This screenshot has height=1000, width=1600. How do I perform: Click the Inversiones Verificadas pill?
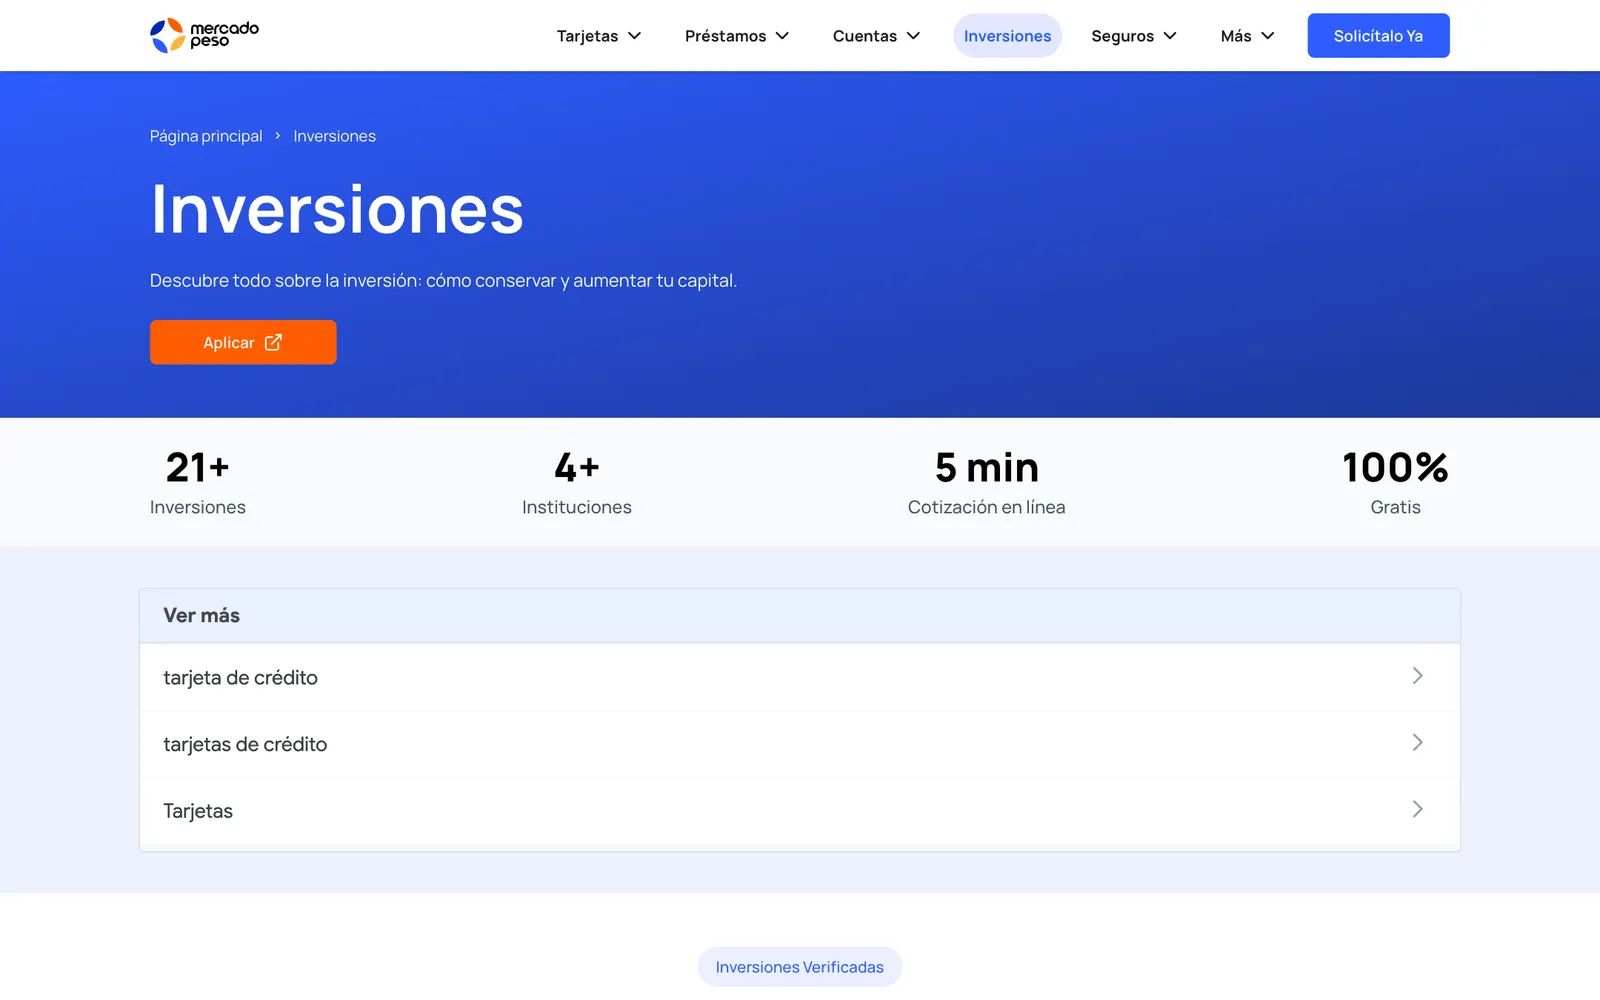pyautogui.click(x=800, y=967)
